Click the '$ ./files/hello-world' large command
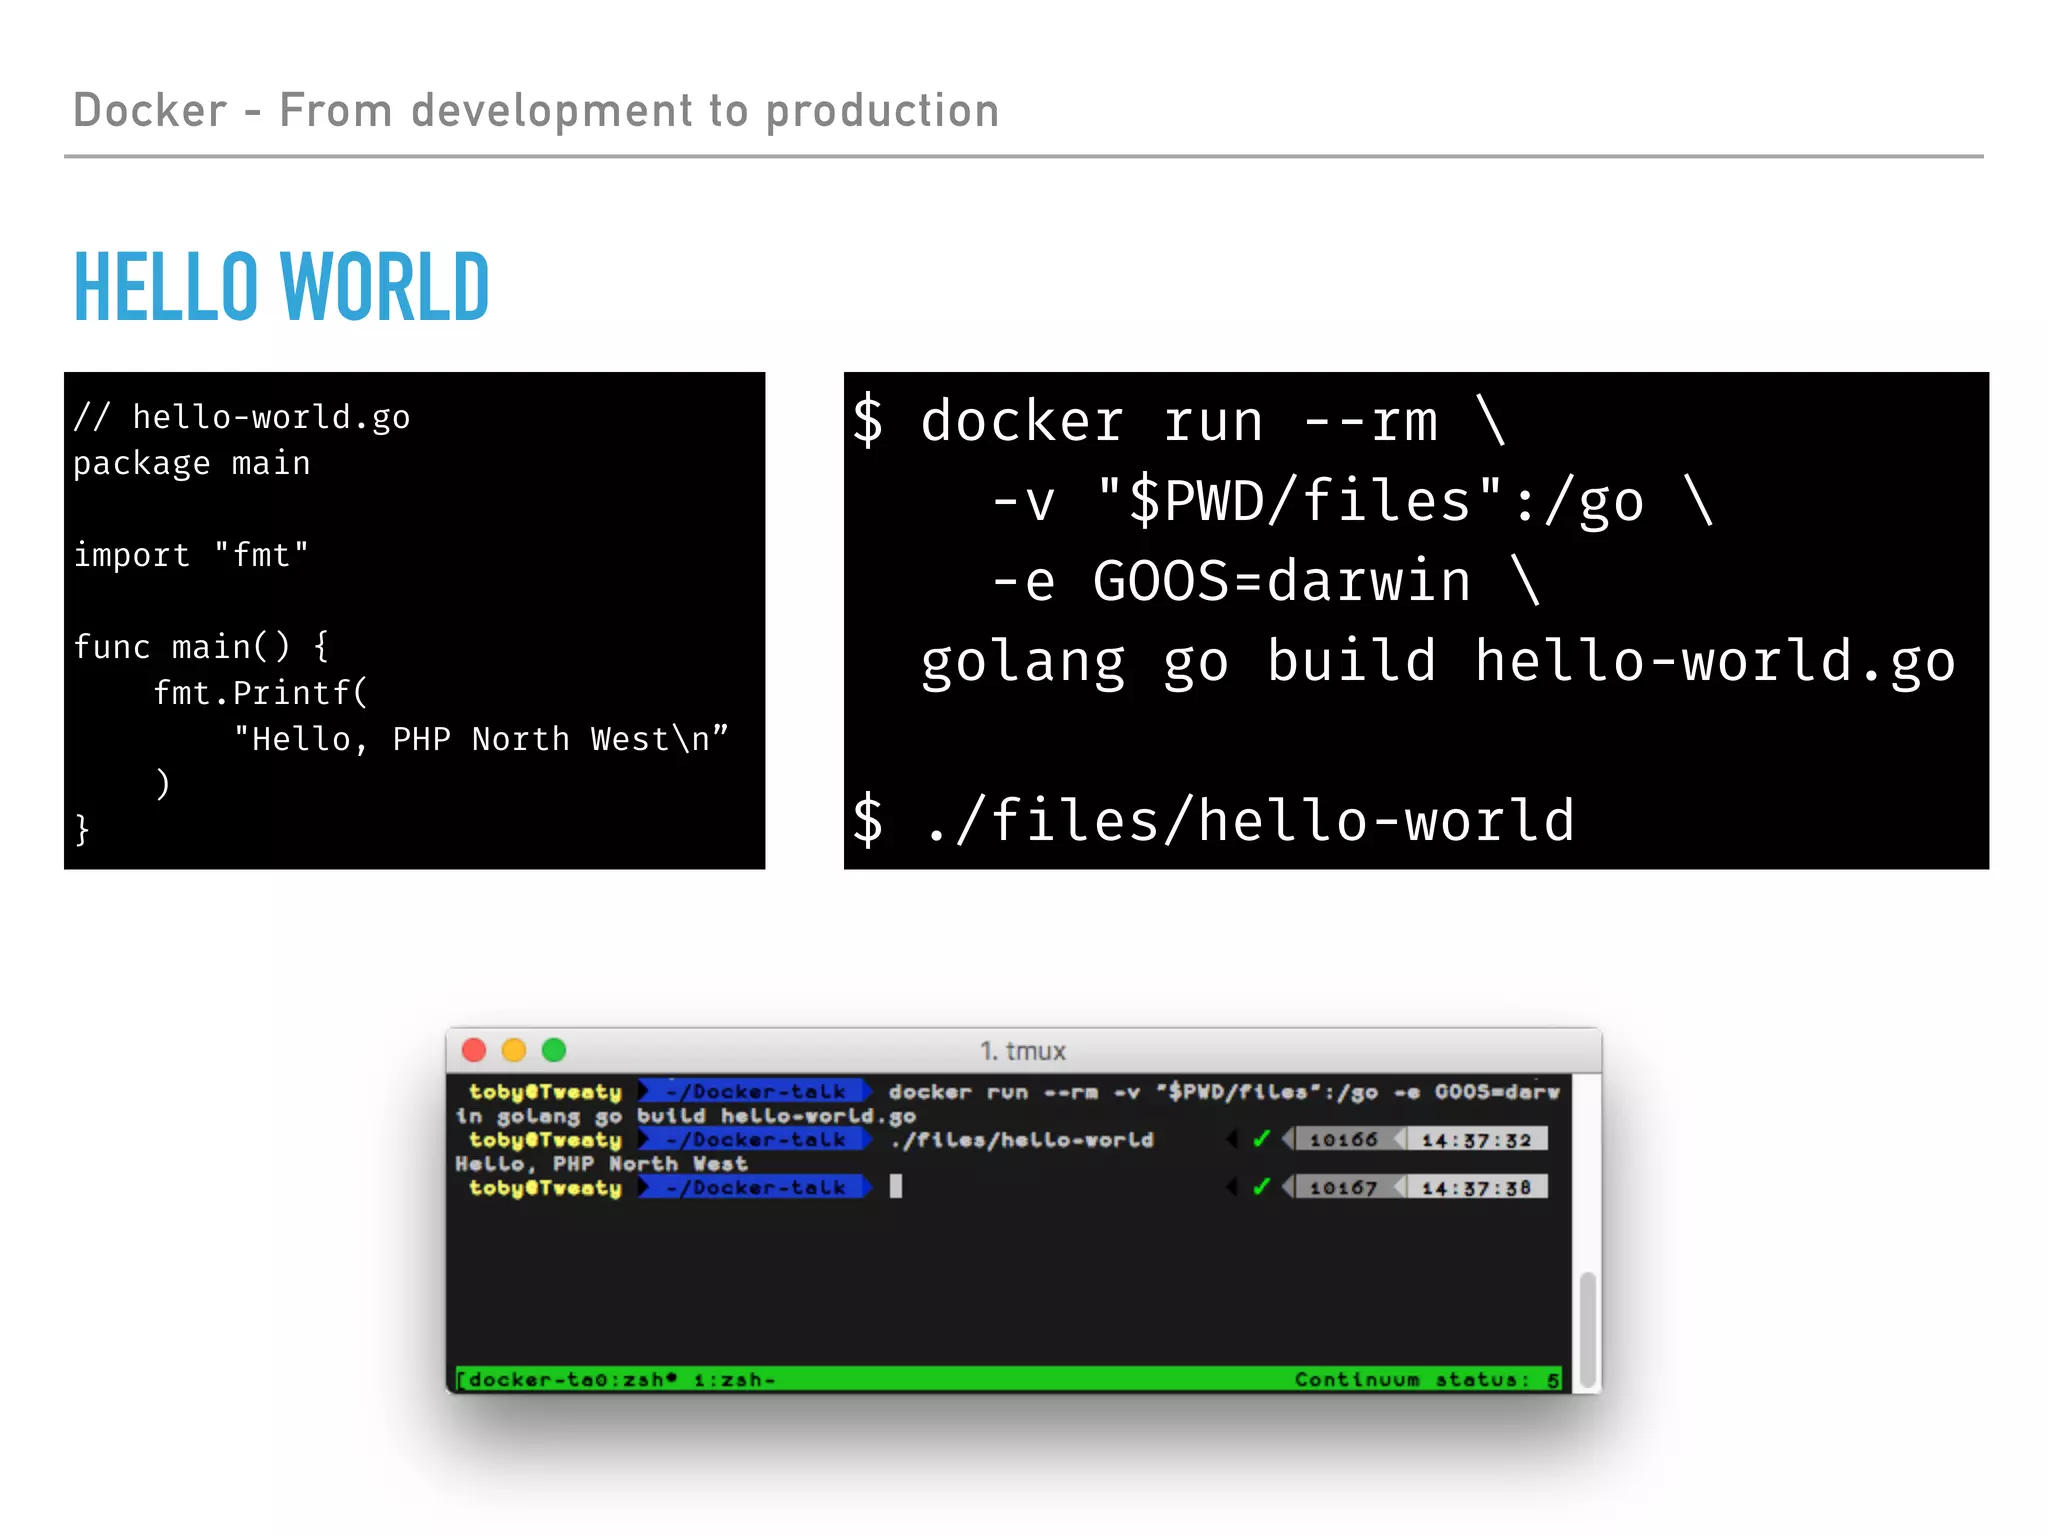 1213,820
